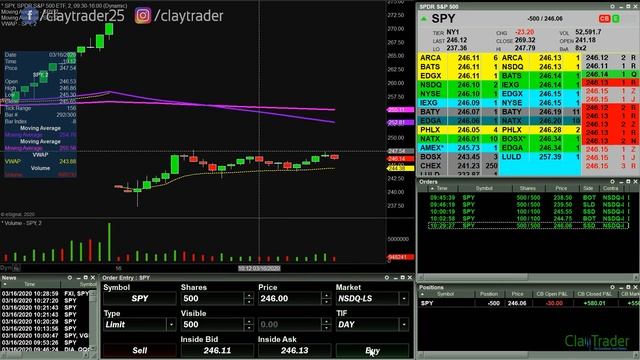Viewport: 640px width, 360px height.
Task: Click the Visible field showing 500
Action: coord(213,324)
